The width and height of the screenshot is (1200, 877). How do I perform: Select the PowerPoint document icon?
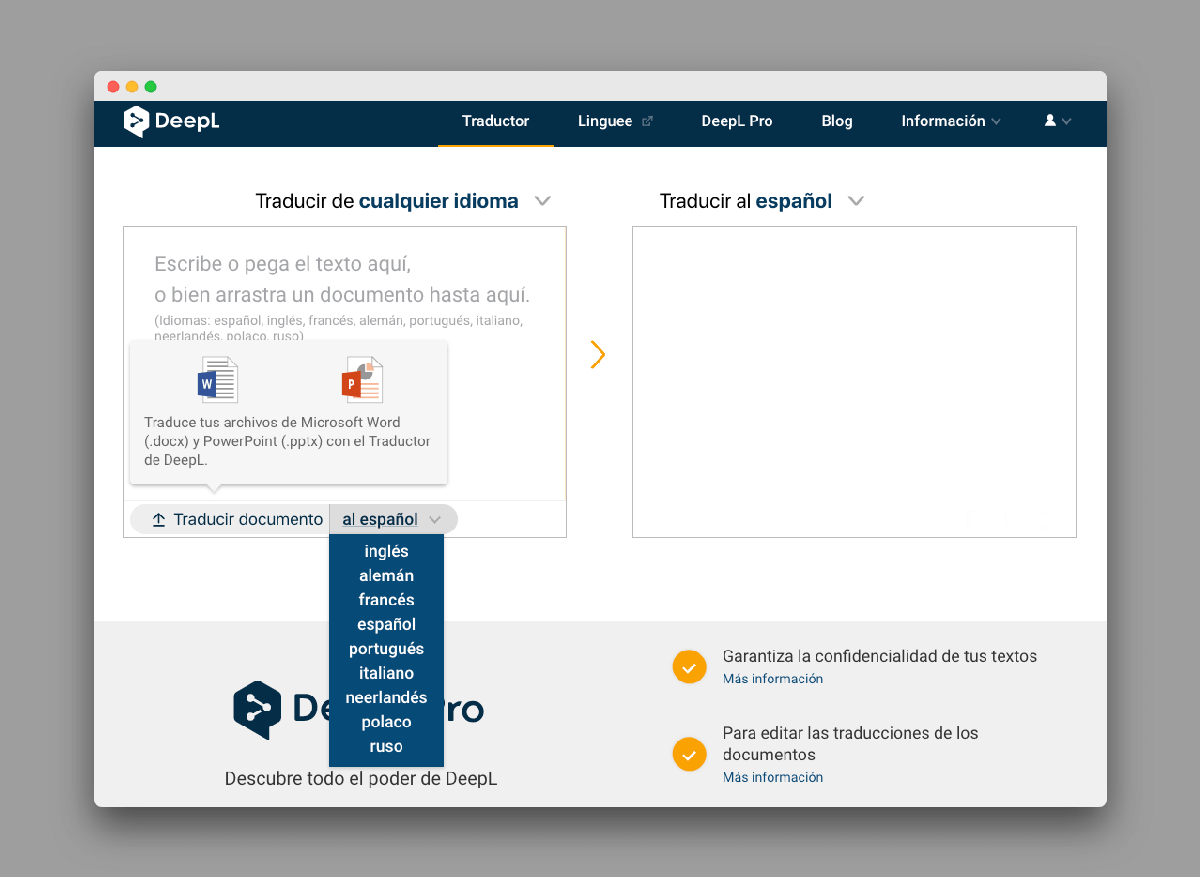pyautogui.click(x=362, y=380)
